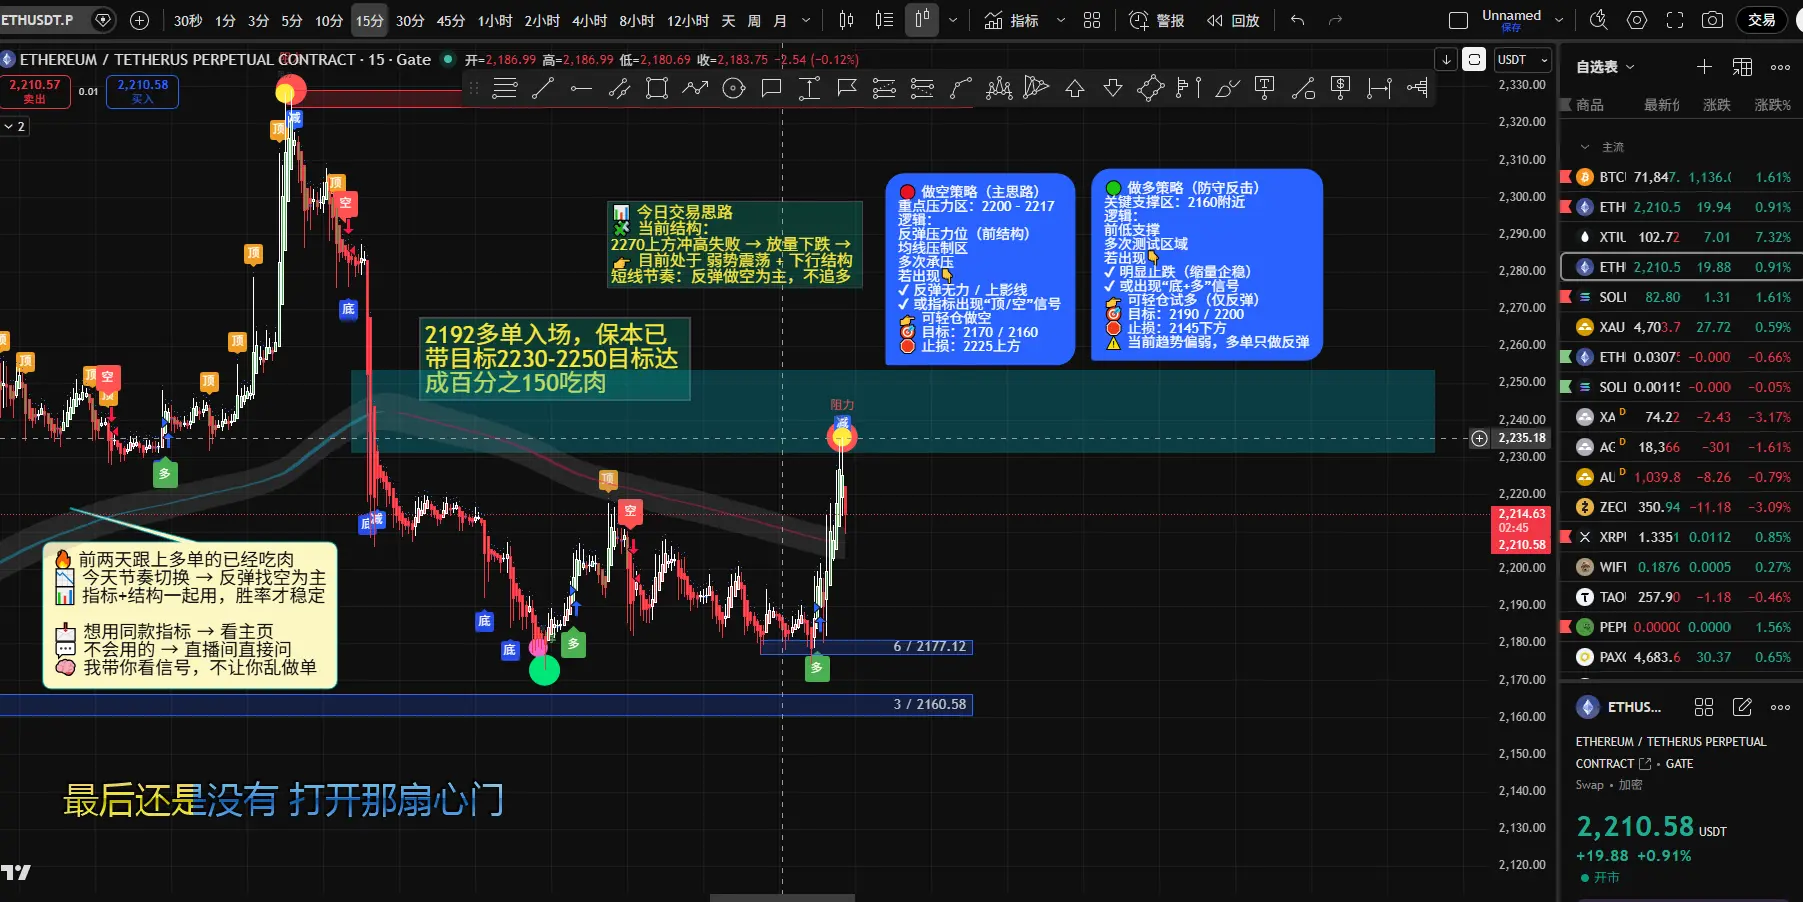This screenshot has height=902, width=1803.
Task: Select the anchored text note tool
Action: point(1265,88)
